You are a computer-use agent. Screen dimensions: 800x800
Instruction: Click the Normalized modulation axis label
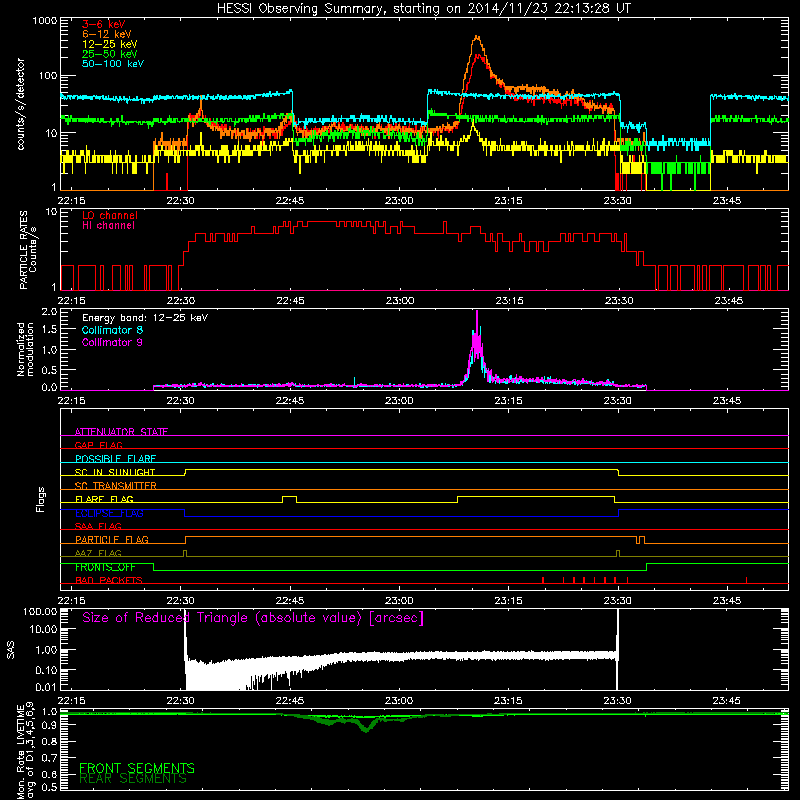26,349
